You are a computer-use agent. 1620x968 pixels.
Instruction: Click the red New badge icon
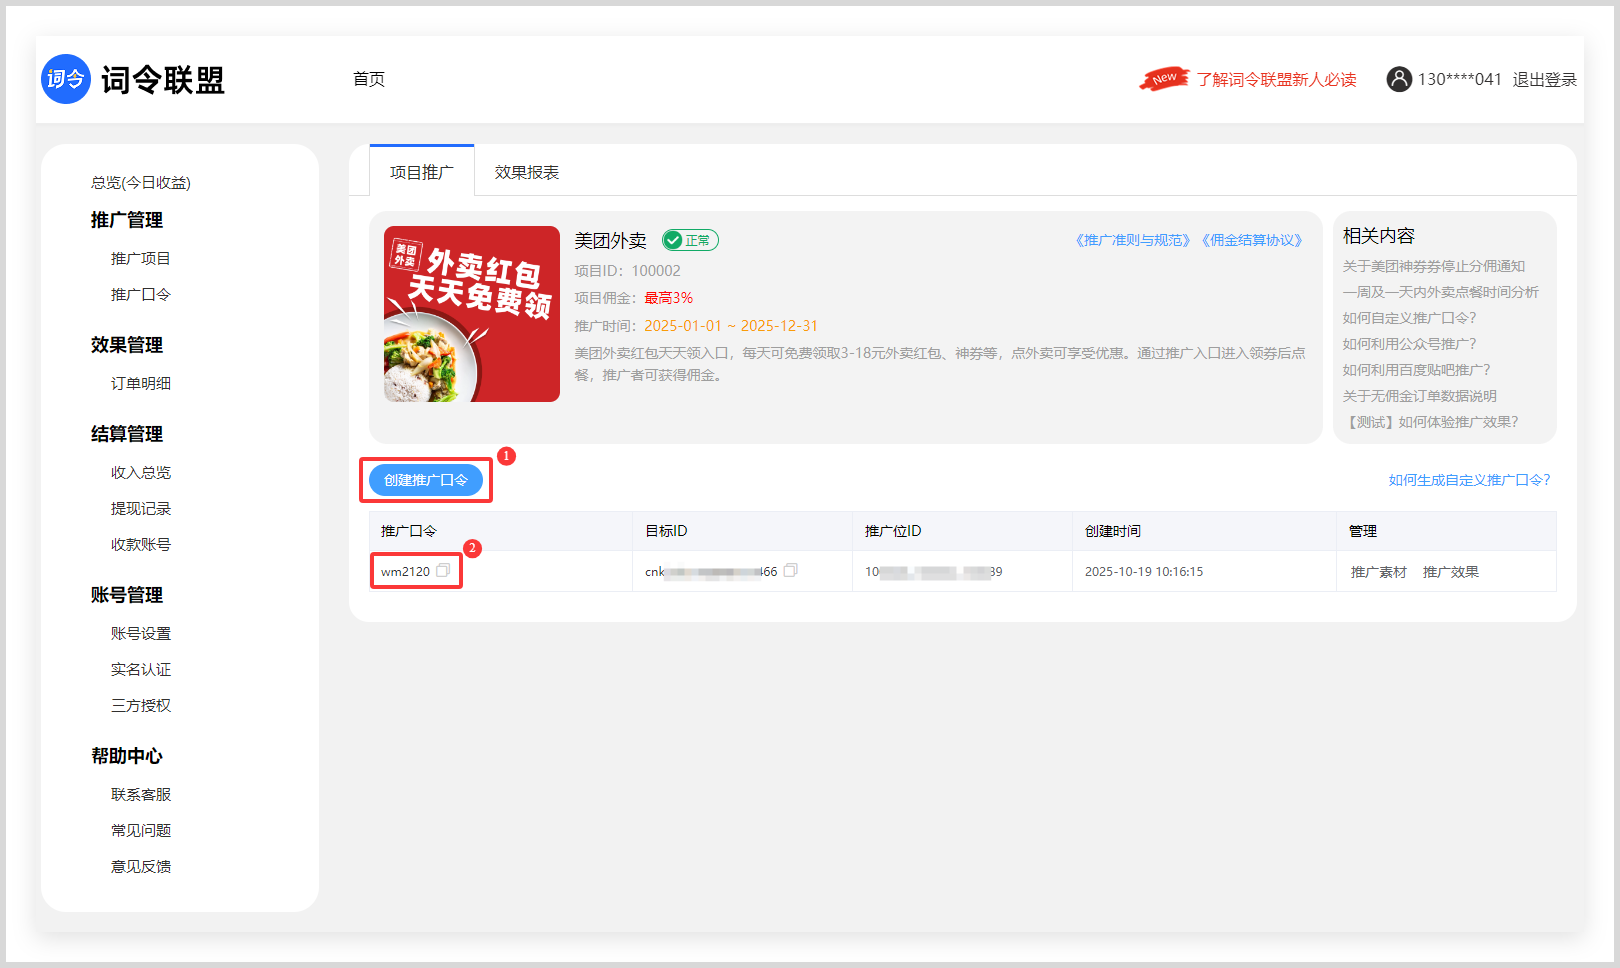[1164, 78]
